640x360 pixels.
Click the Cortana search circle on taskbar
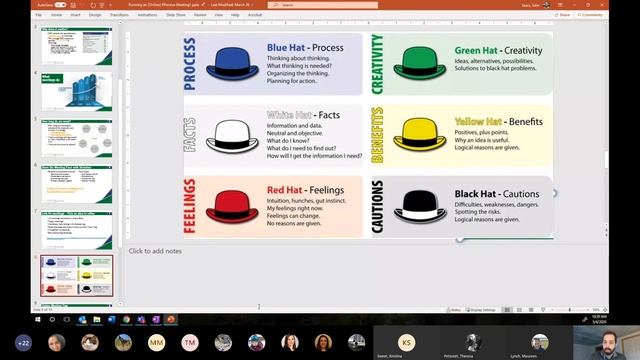52,320
